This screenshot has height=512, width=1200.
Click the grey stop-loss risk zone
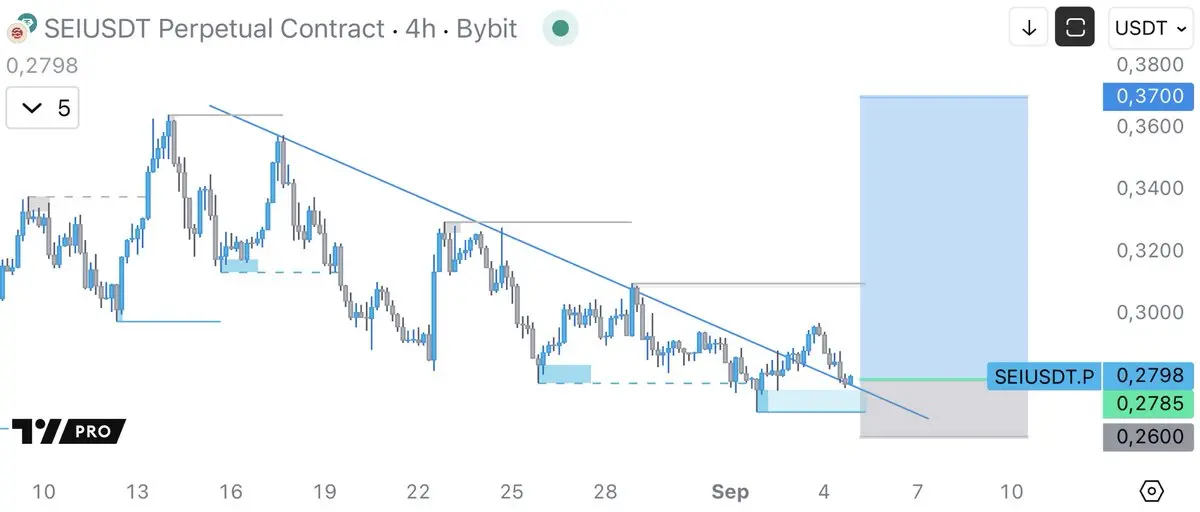click(x=944, y=408)
